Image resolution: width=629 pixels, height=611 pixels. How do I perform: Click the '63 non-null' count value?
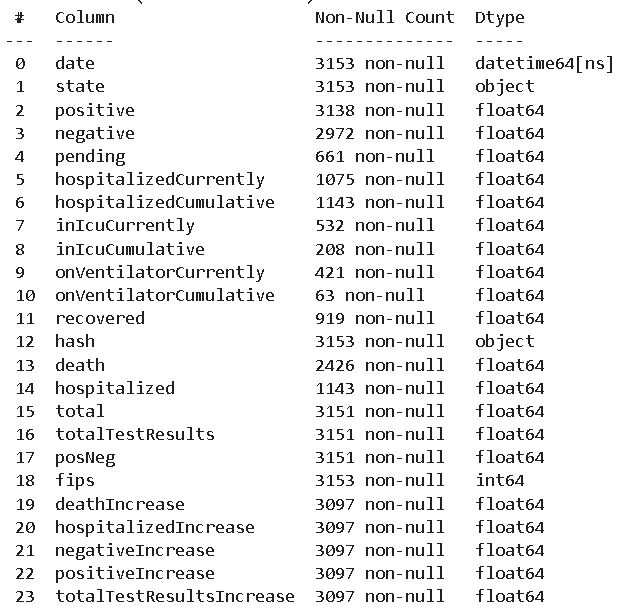pyautogui.click(x=369, y=295)
